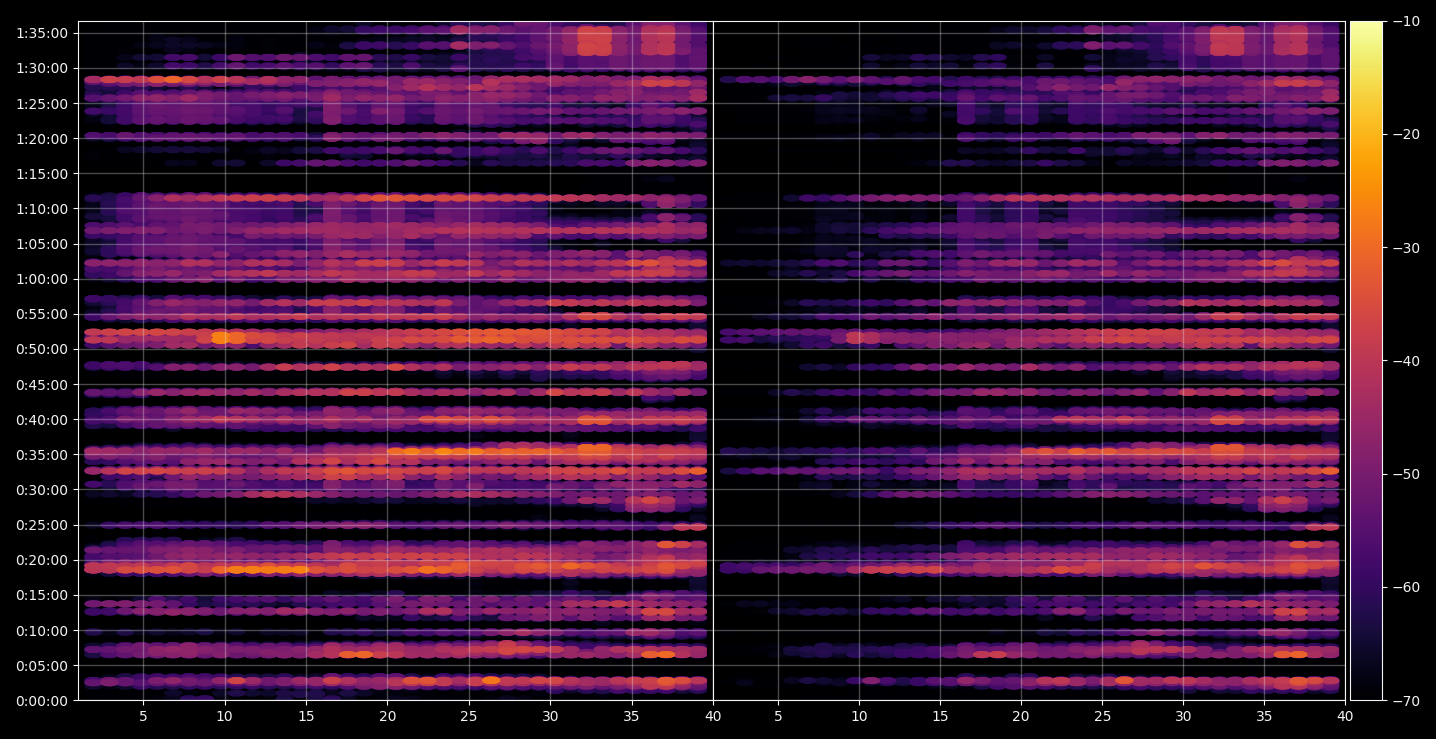Screen dimensions: 1436x739
Task: Click the 1:30:00 y-axis tick label
Action: pos(42,68)
